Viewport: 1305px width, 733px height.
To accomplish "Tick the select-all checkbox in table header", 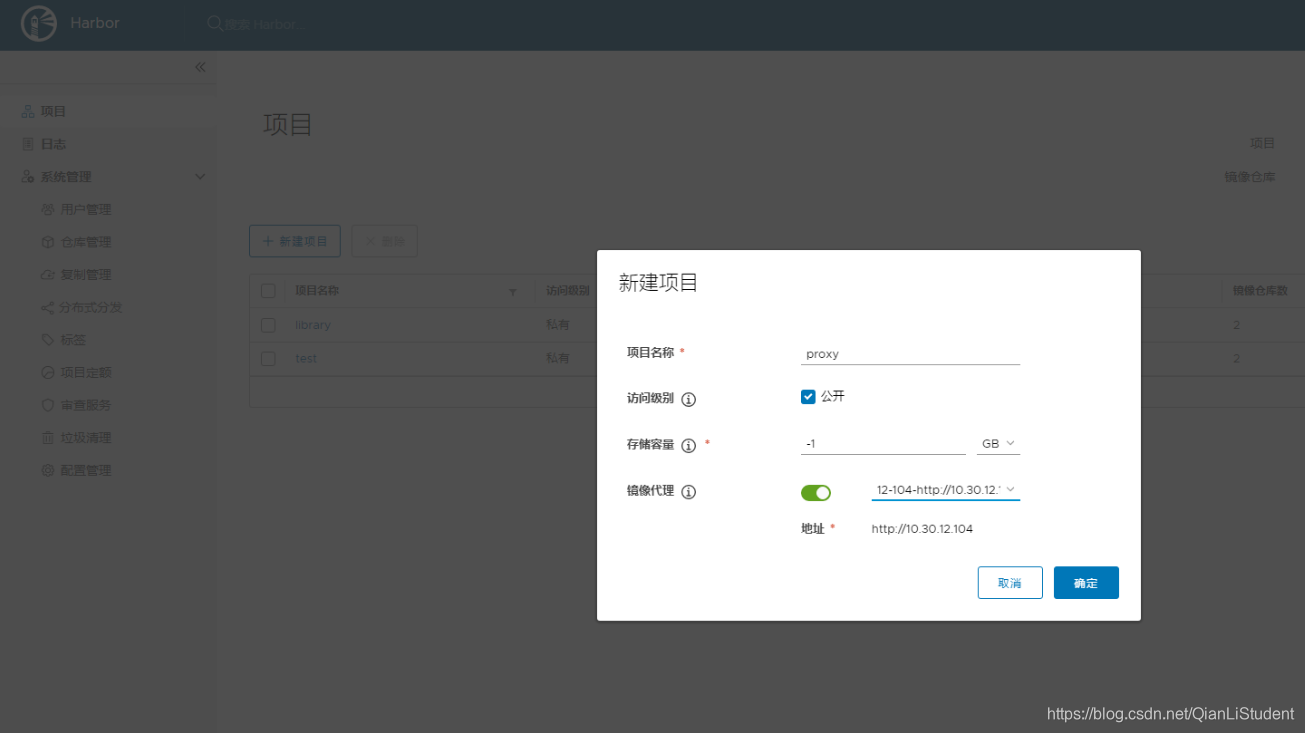I will 268,291.
